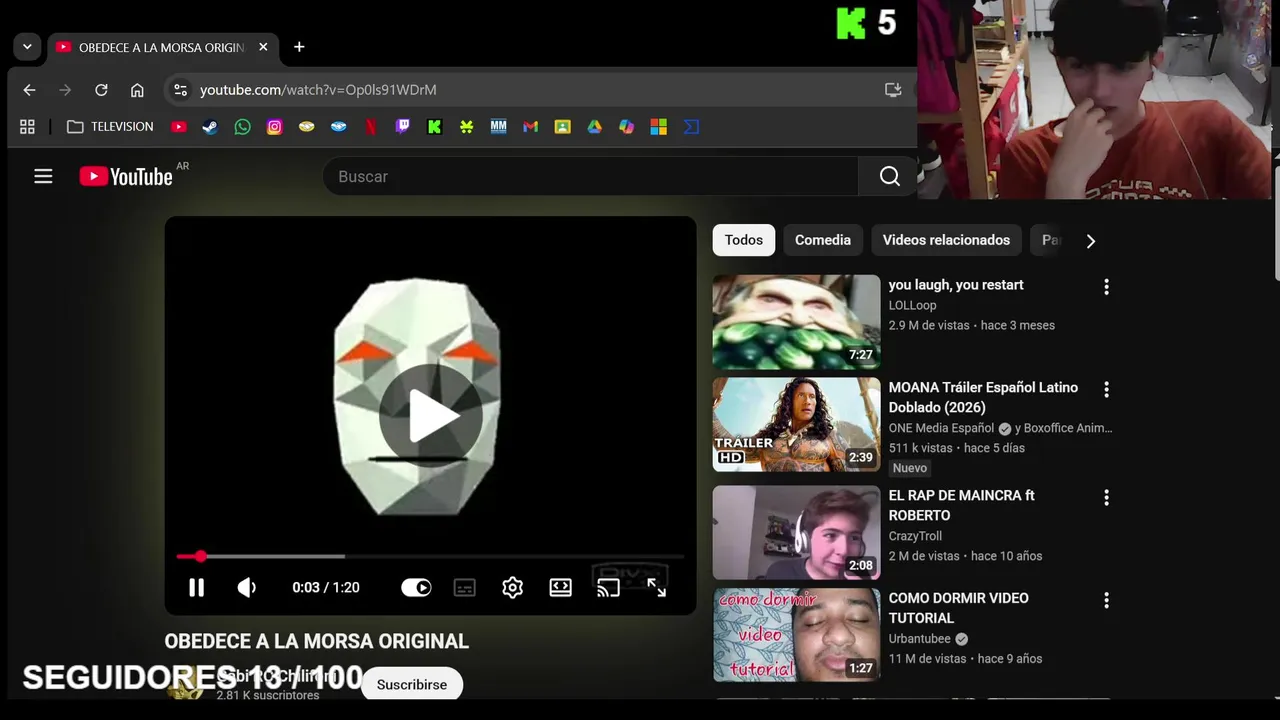Open the WhatsApp bookmark
Screen dimensions: 1280x720
point(242,127)
